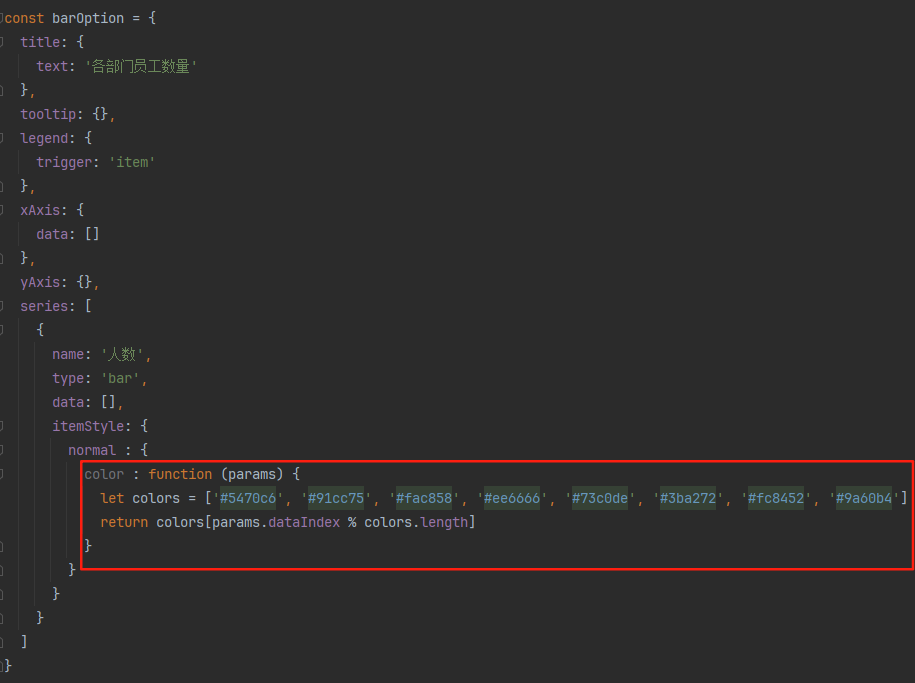
Task: Click the let keyword
Action: click(112, 498)
